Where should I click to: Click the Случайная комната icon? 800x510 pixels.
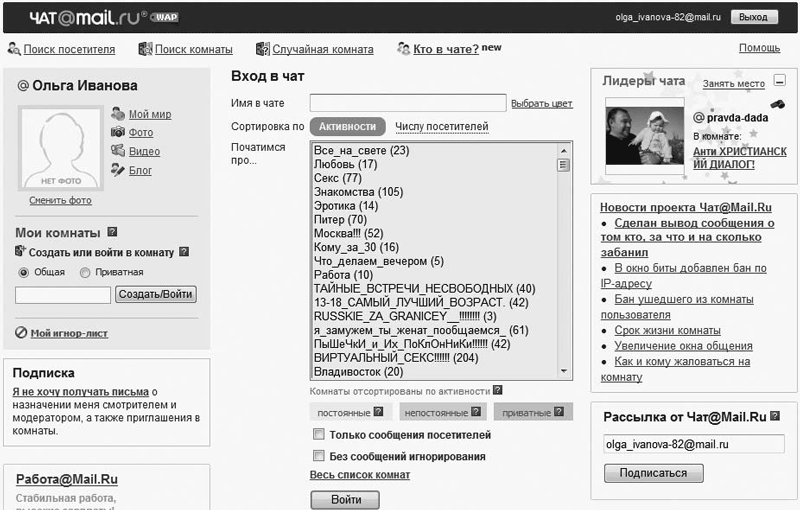click(263, 49)
